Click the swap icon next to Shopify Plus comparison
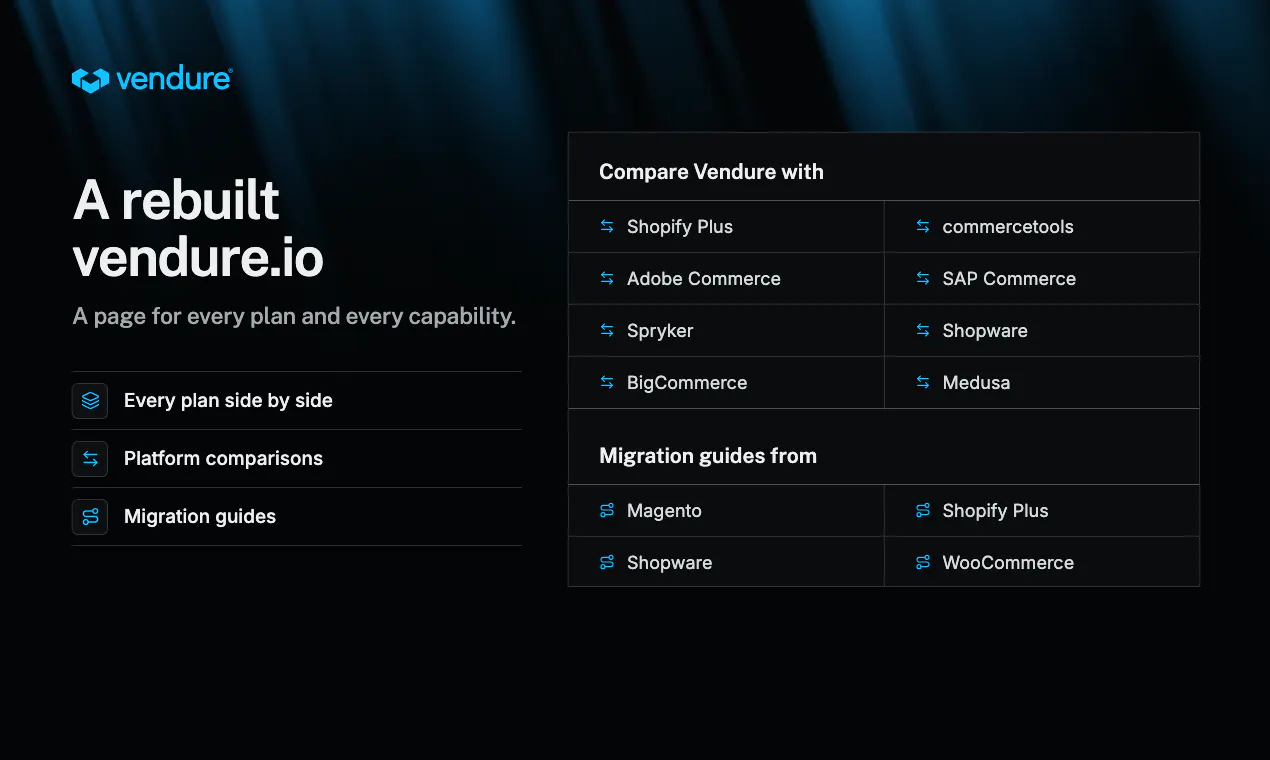 pos(607,226)
